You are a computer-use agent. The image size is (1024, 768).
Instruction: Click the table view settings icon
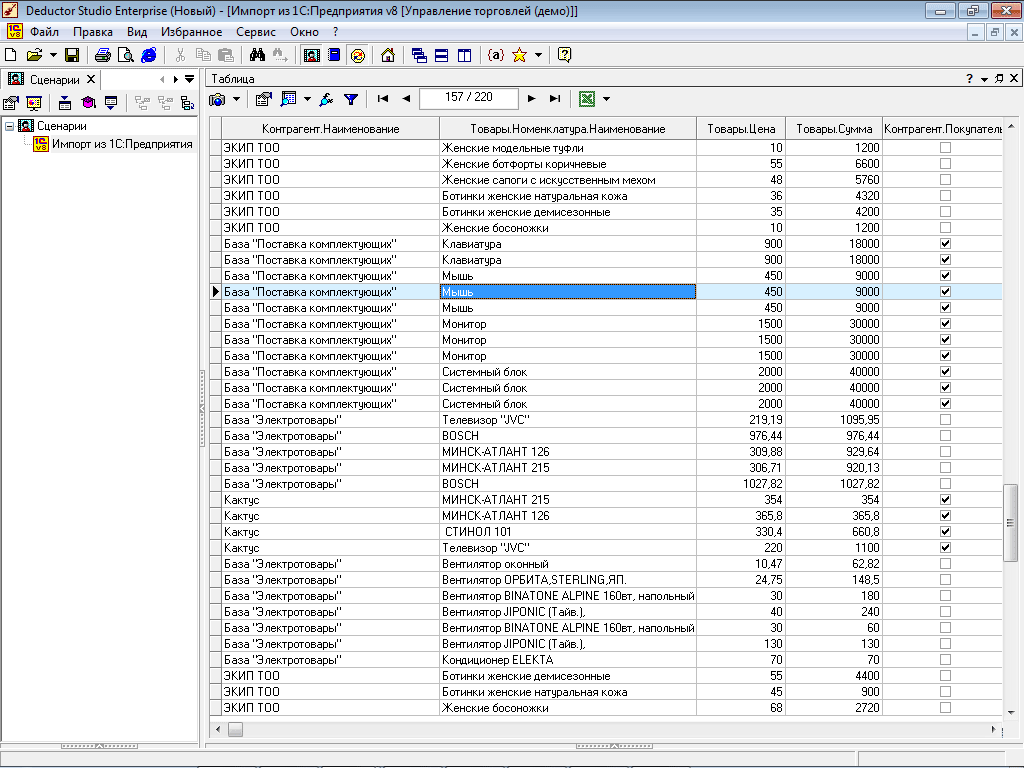coord(263,99)
